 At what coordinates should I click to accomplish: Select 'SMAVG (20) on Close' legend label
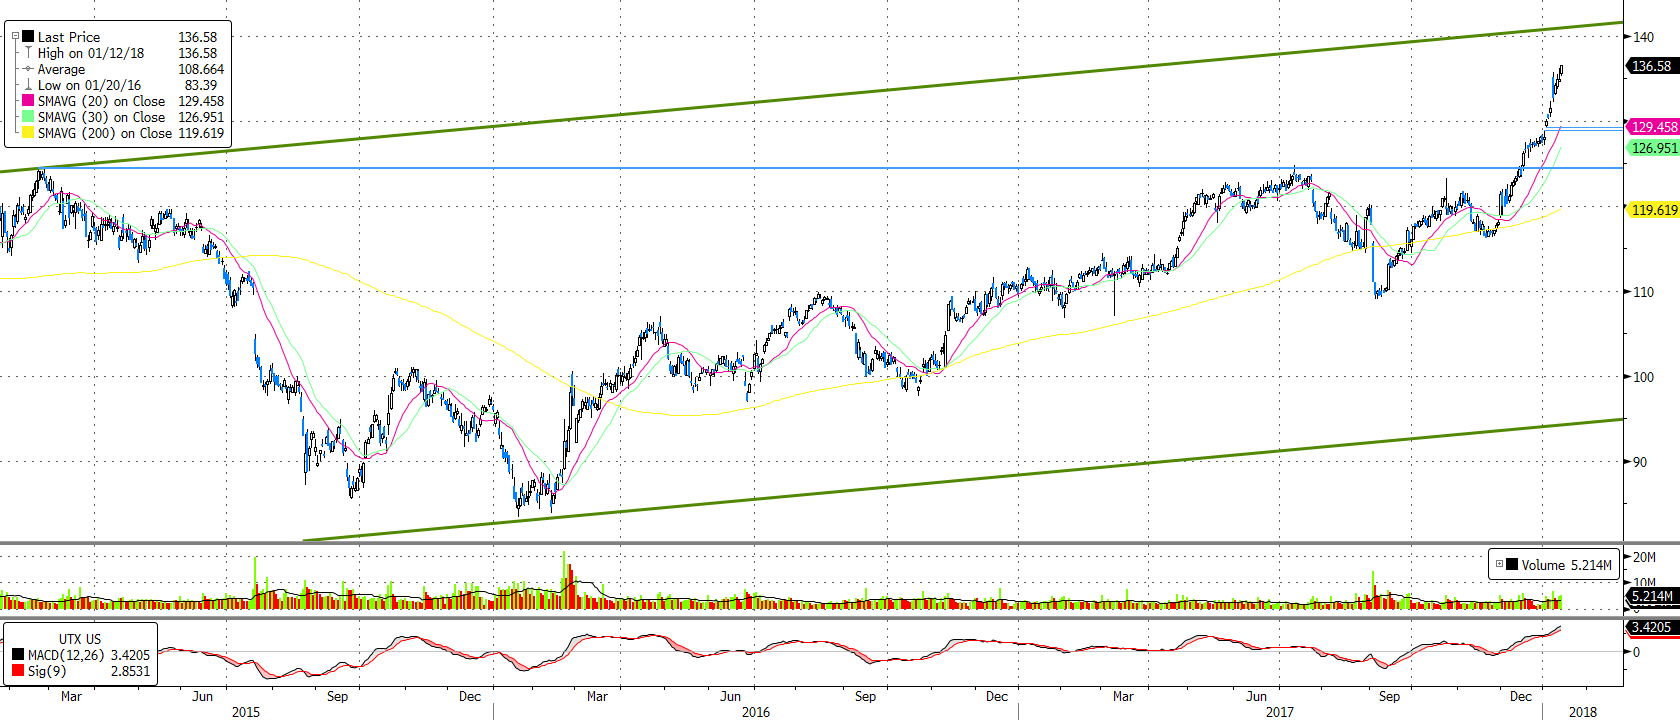[x=102, y=101]
